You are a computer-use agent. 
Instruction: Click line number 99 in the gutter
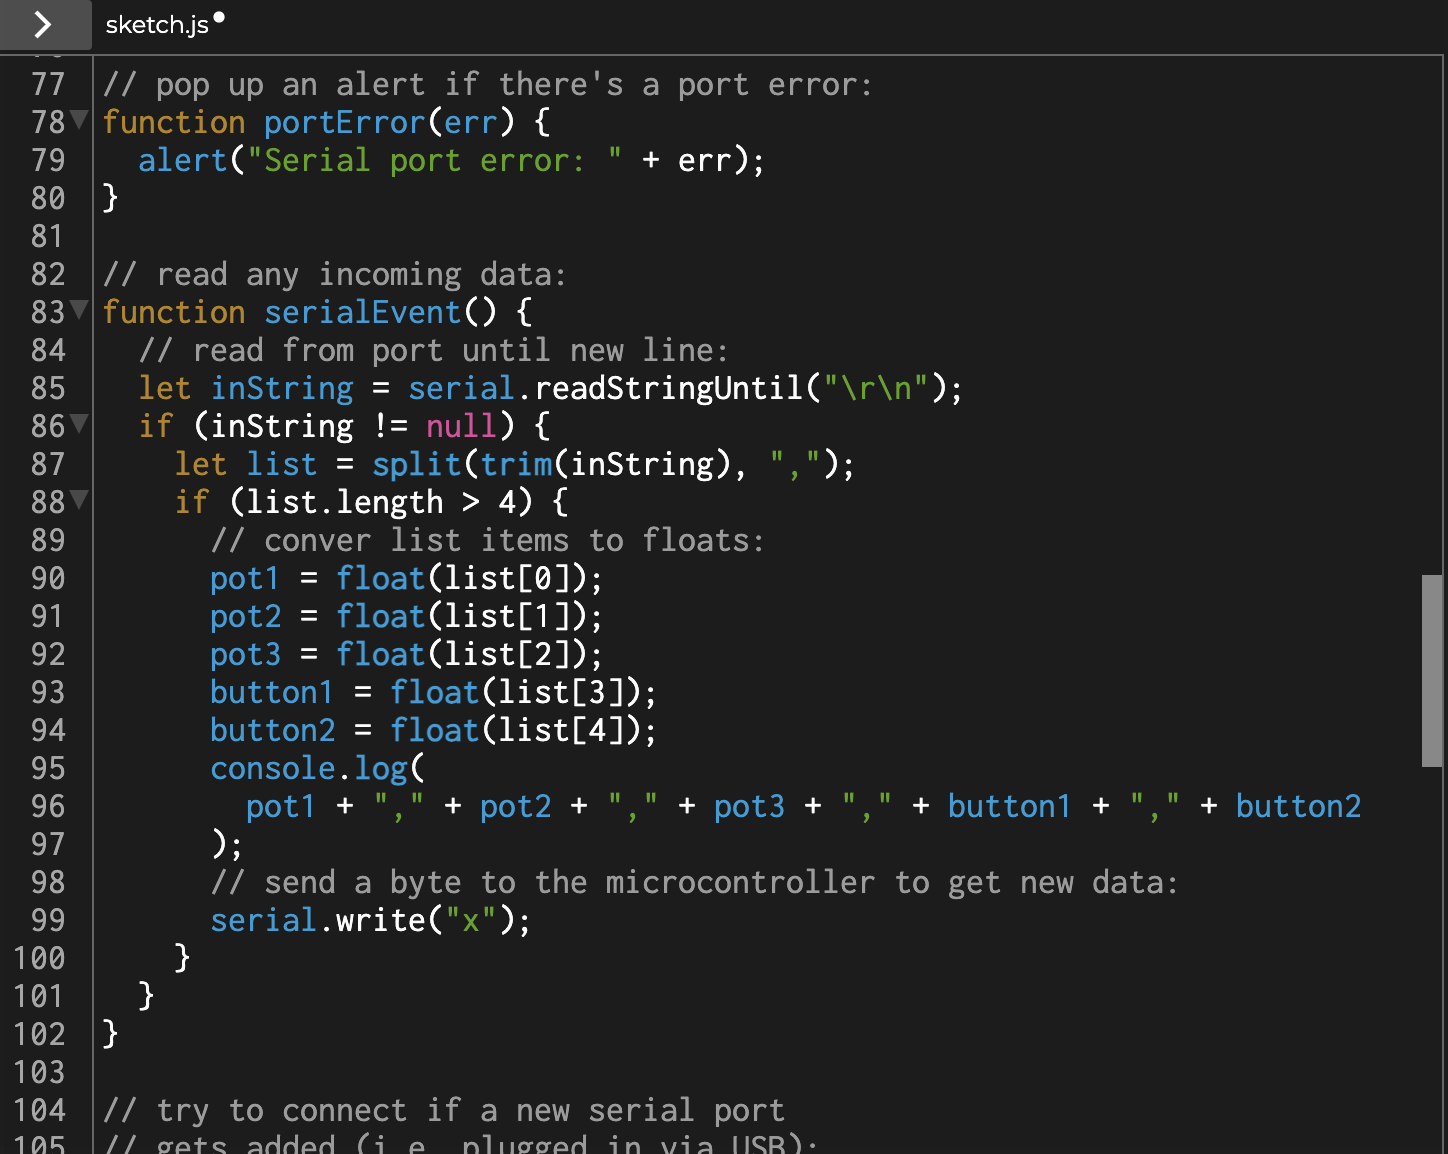pyautogui.click(x=46, y=920)
